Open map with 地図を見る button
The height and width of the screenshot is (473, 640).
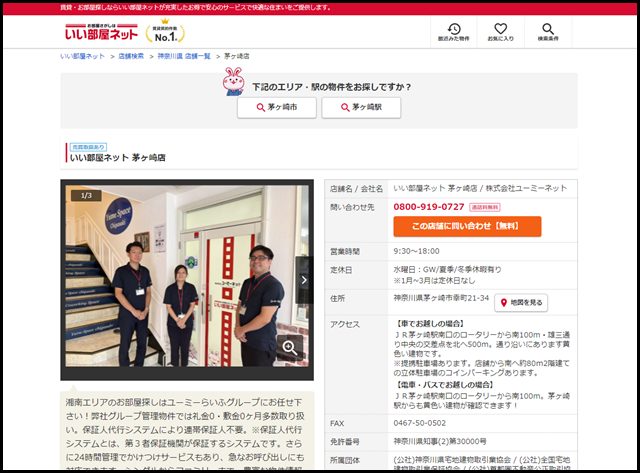click(522, 302)
